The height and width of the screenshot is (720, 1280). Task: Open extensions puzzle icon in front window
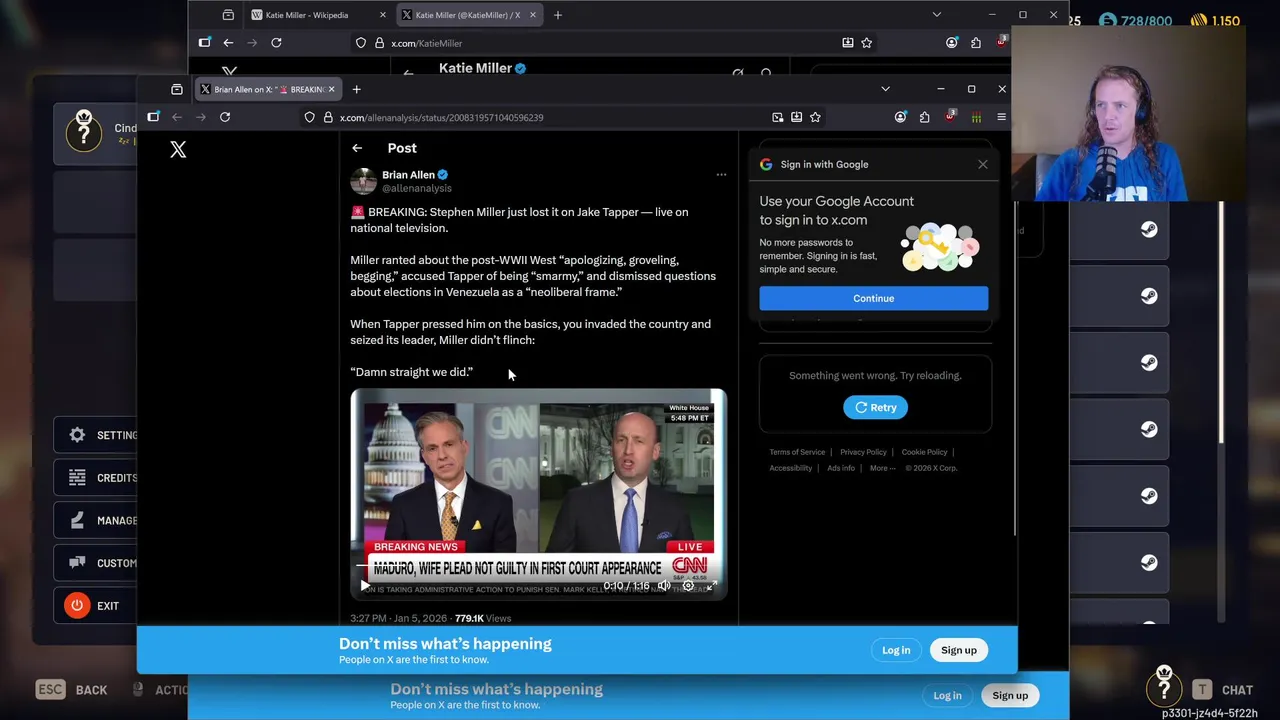[924, 117]
